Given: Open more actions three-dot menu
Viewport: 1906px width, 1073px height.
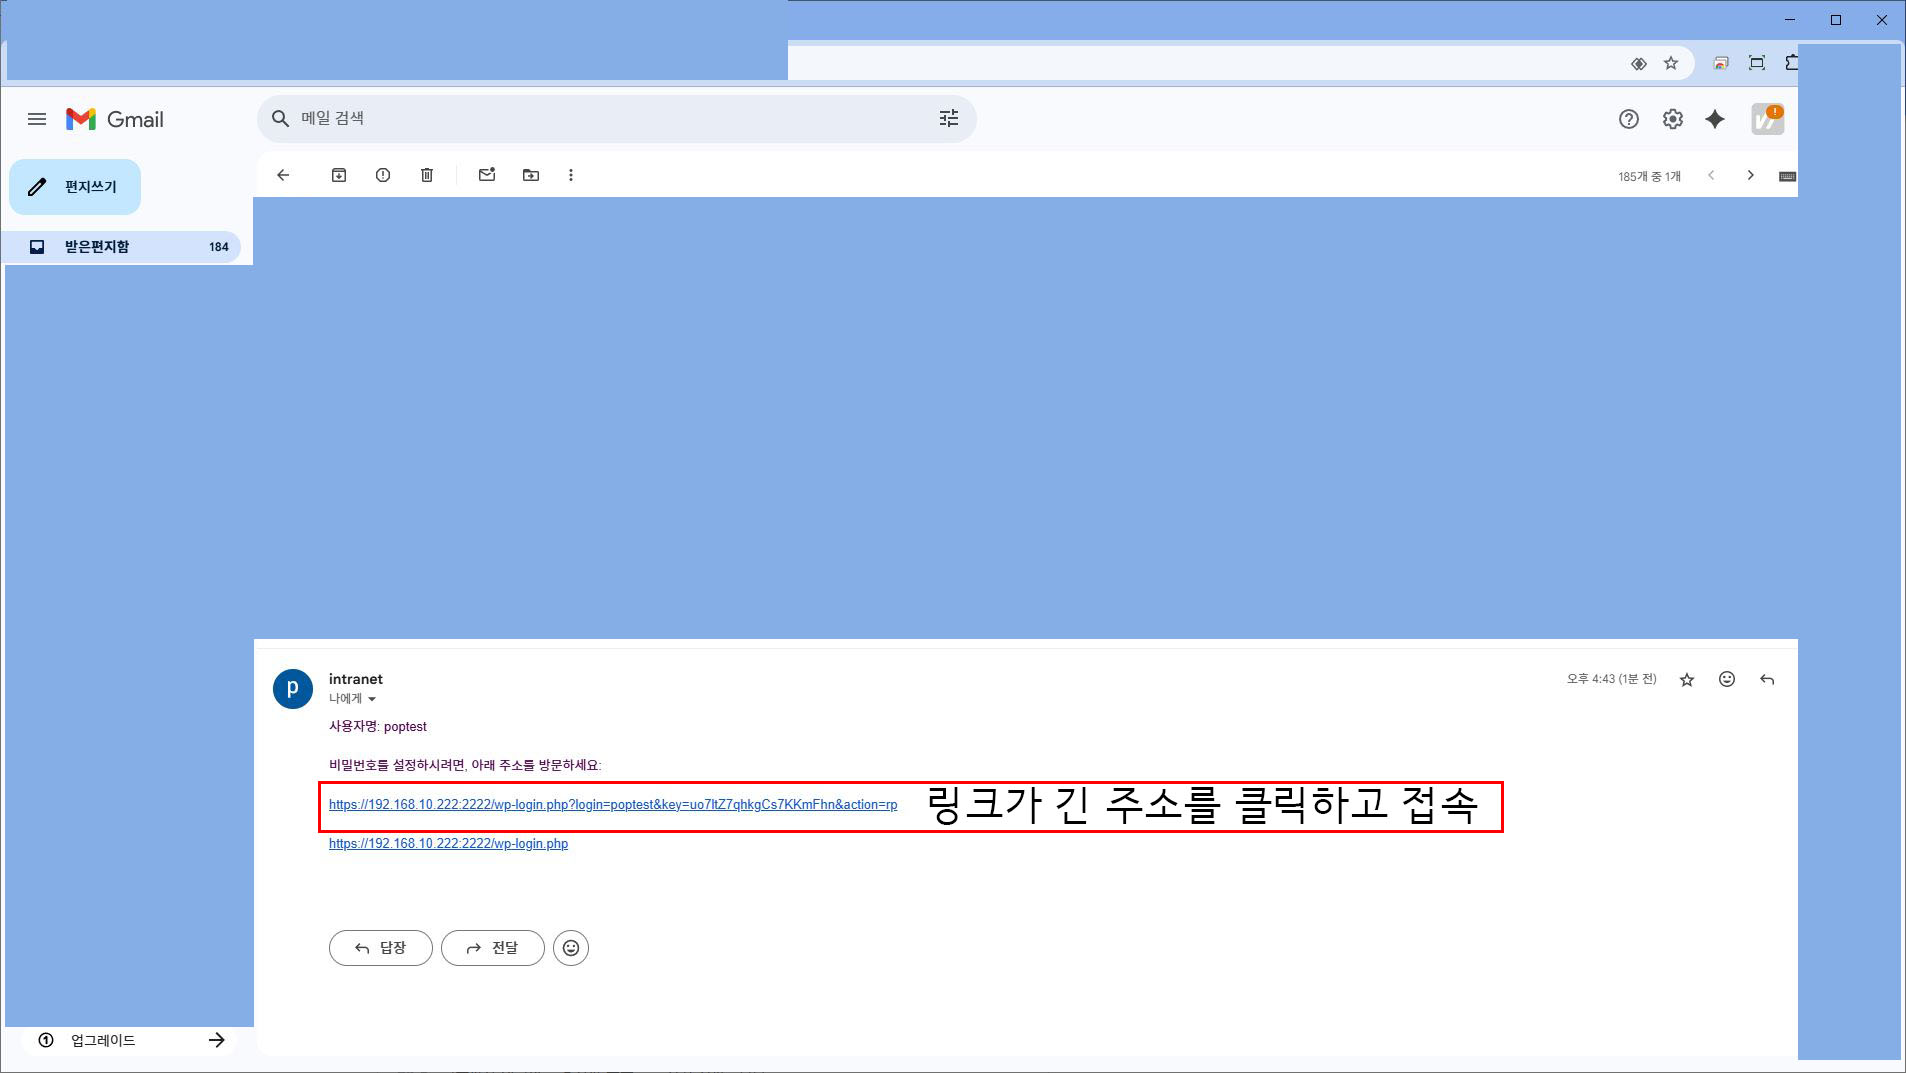Looking at the screenshot, I should point(571,175).
